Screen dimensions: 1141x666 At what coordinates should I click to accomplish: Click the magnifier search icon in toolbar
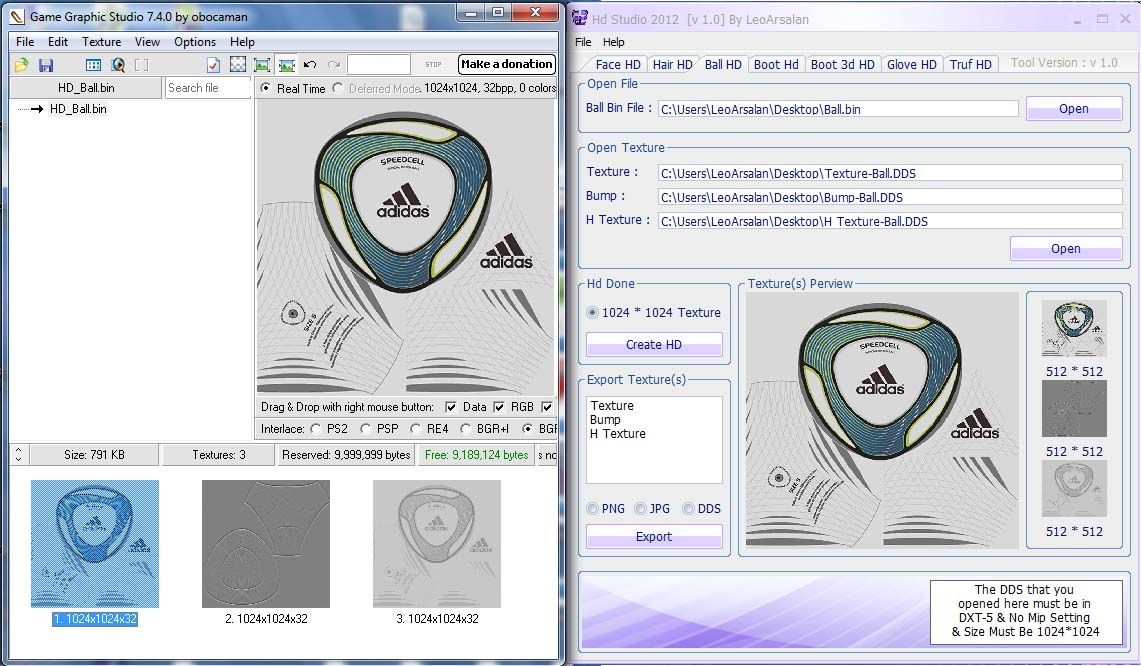coord(118,65)
